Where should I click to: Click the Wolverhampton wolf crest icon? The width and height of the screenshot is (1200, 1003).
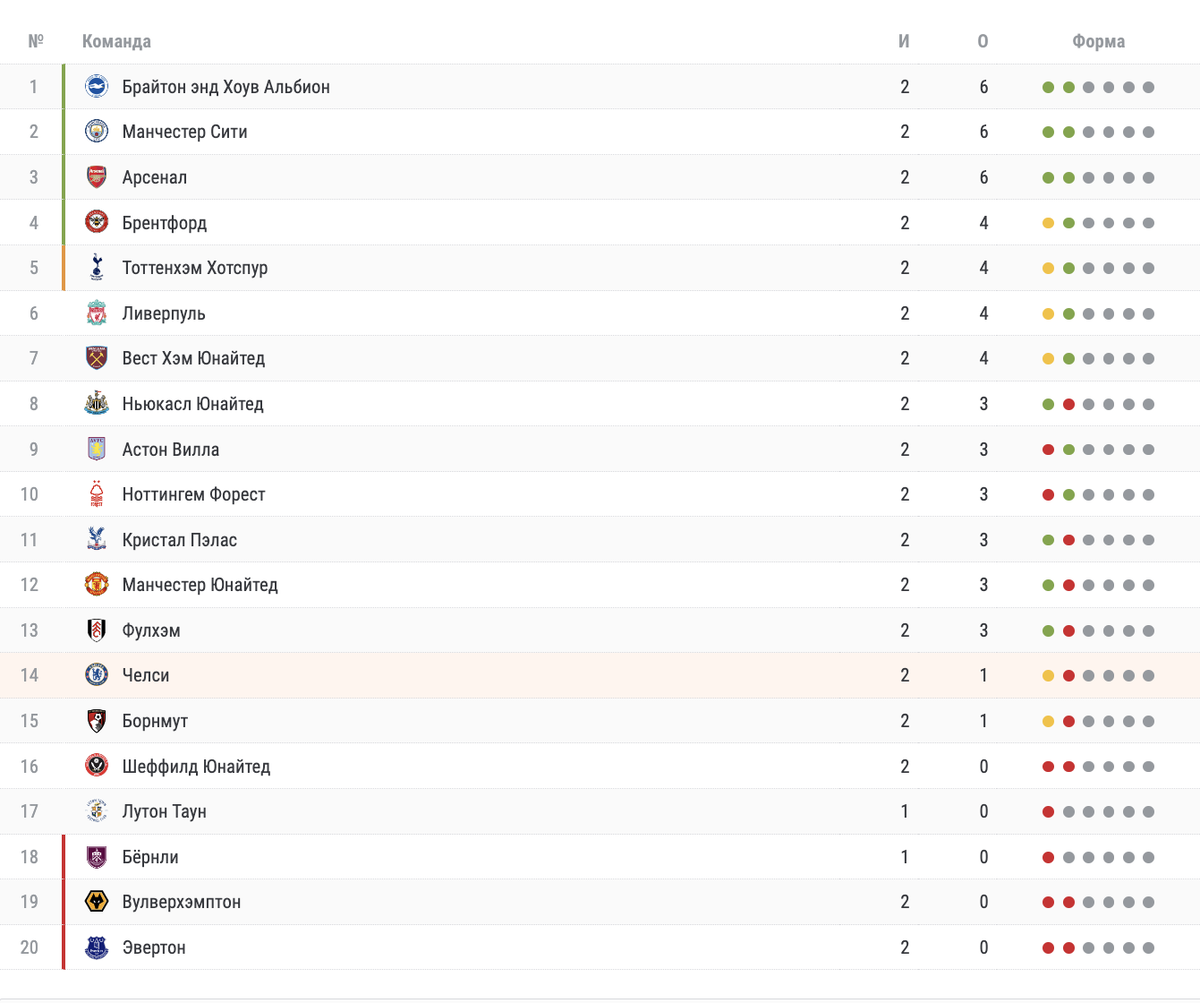96,902
